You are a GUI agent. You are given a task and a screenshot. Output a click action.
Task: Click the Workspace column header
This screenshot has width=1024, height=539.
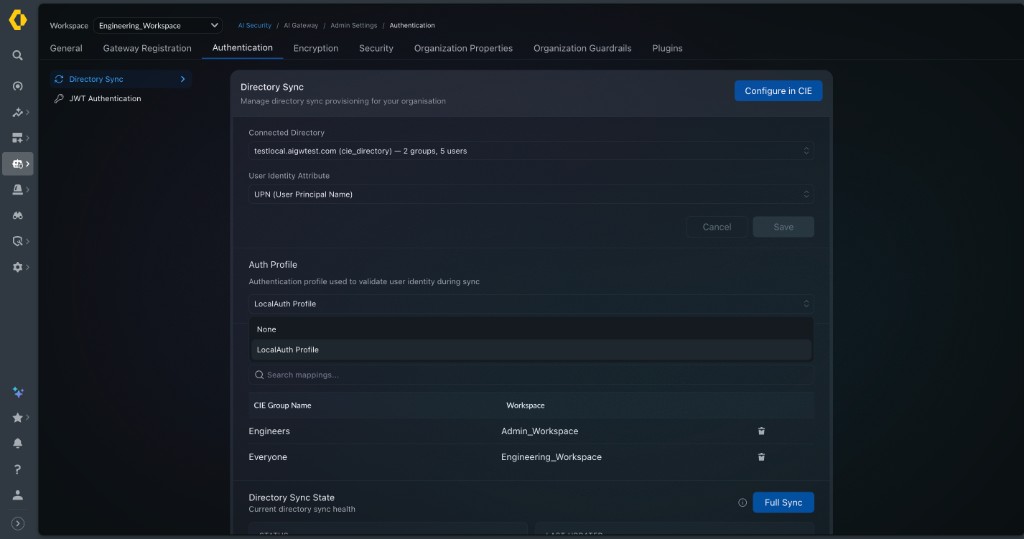[x=525, y=406]
